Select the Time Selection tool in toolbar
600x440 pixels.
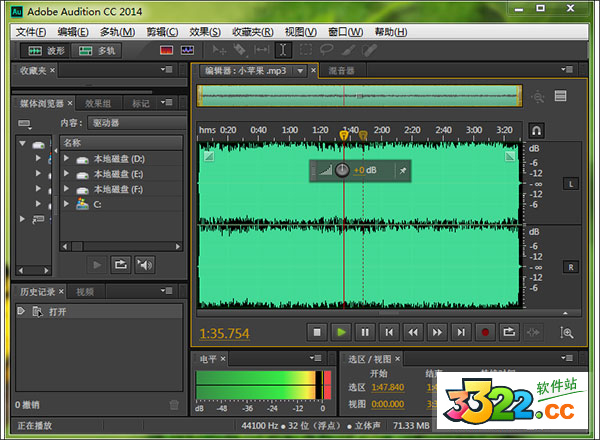click(283, 49)
